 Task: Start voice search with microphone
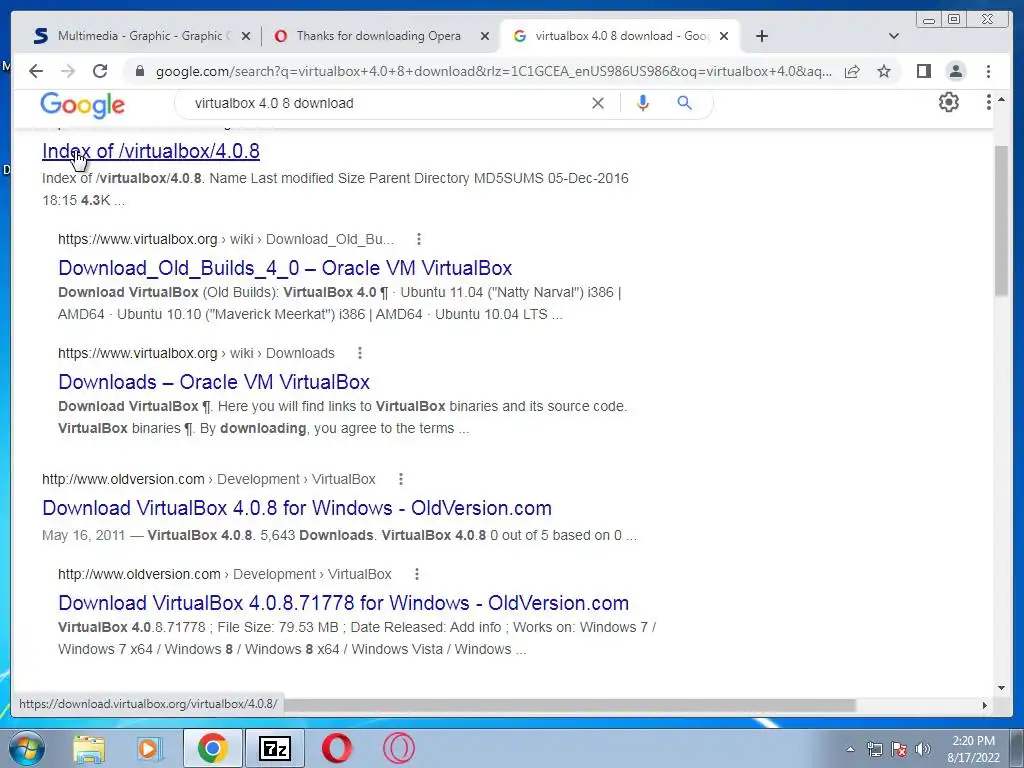click(x=643, y=103)
